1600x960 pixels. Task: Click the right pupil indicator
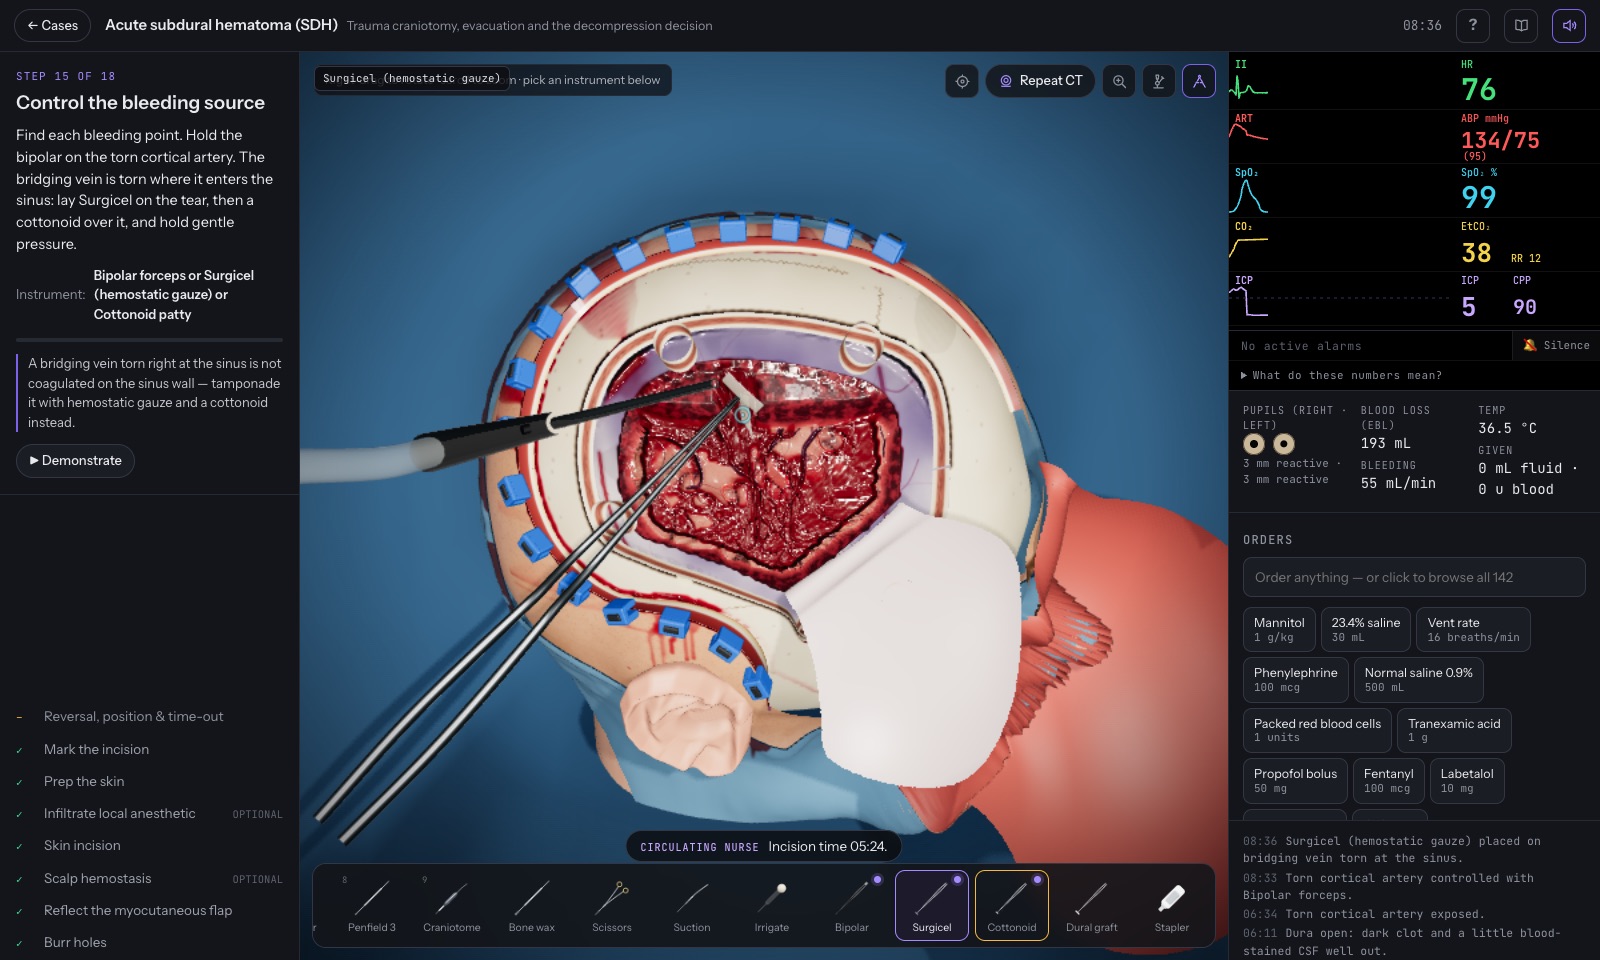point(1253,443)
